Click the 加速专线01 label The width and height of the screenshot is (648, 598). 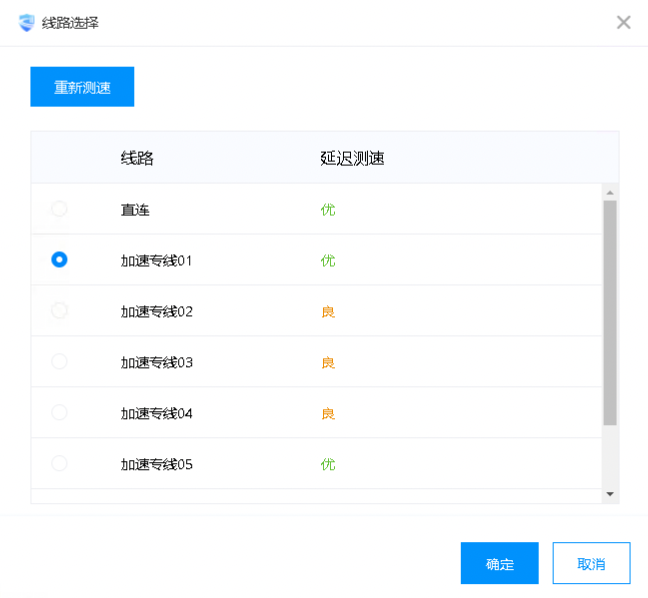pos(156,261)
